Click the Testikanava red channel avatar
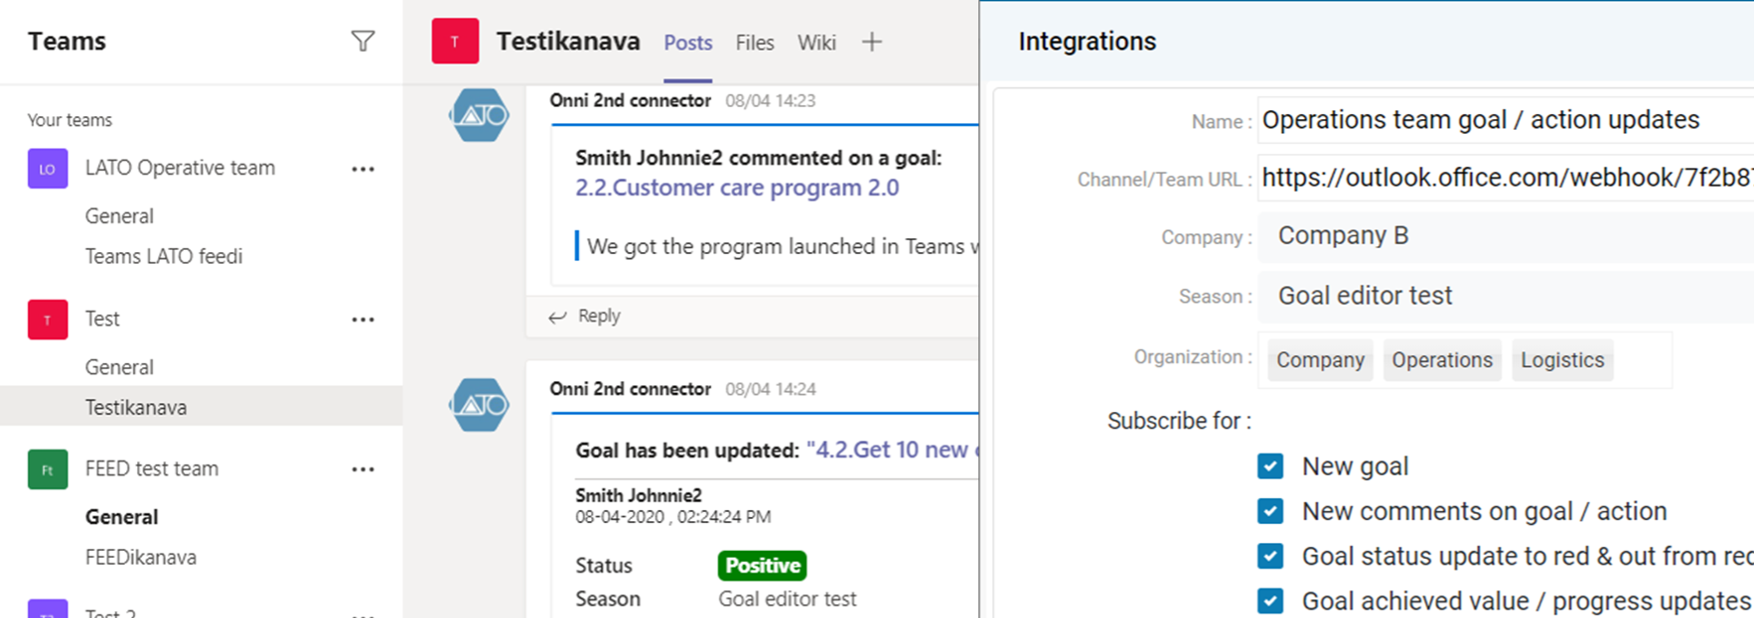The width and height of the screenshot is (1754, 618). pyautogui.click(x=455, y=41)
